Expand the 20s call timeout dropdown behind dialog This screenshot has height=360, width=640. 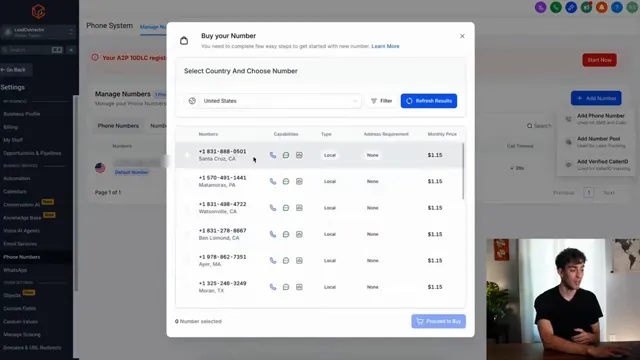point(517,168)
